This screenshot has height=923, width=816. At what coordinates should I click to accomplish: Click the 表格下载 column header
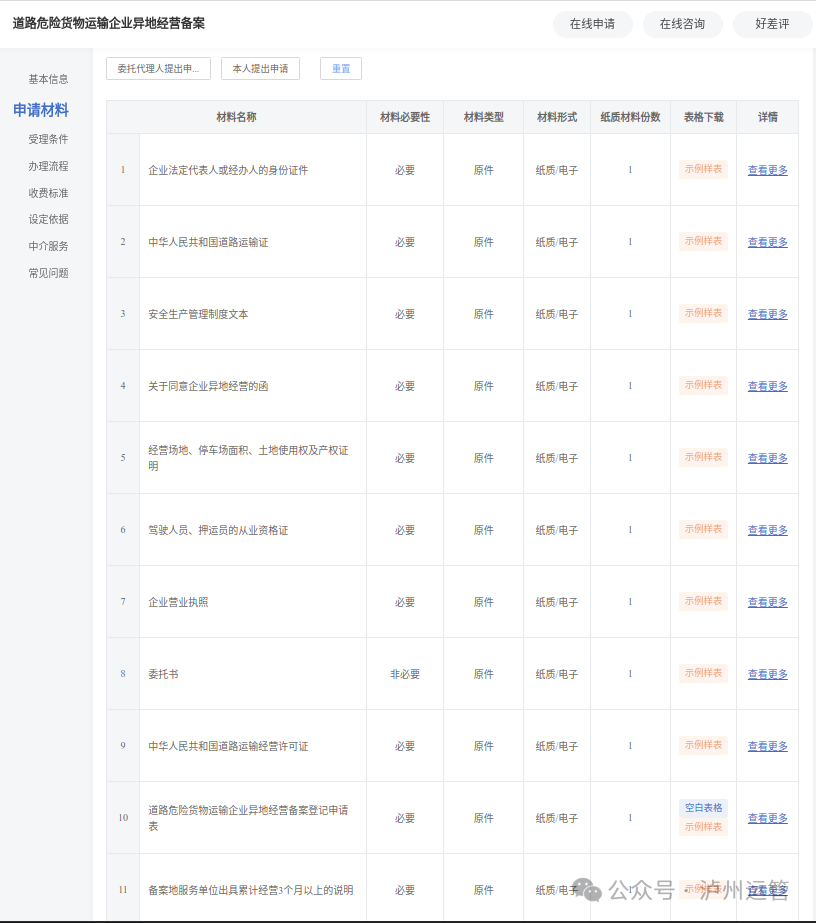704,117
